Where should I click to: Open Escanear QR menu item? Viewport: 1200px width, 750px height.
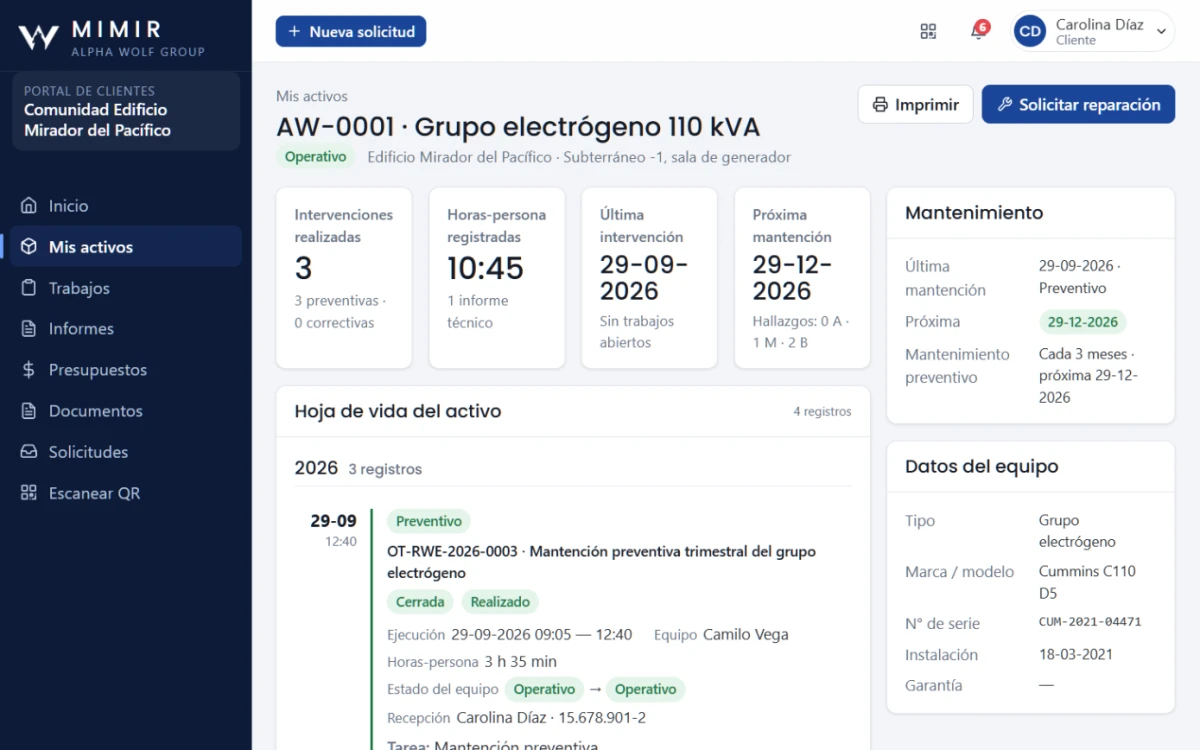(126, 493)
